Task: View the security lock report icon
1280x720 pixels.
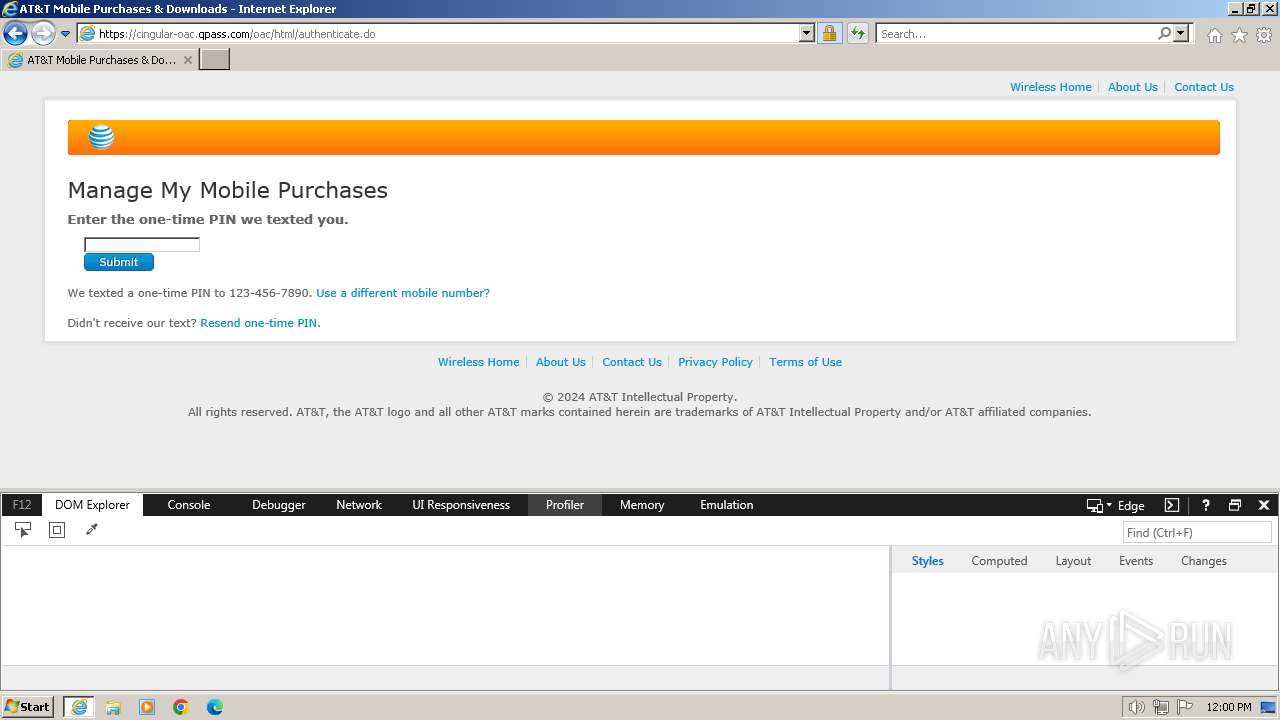Action: (x=829, y=33)
